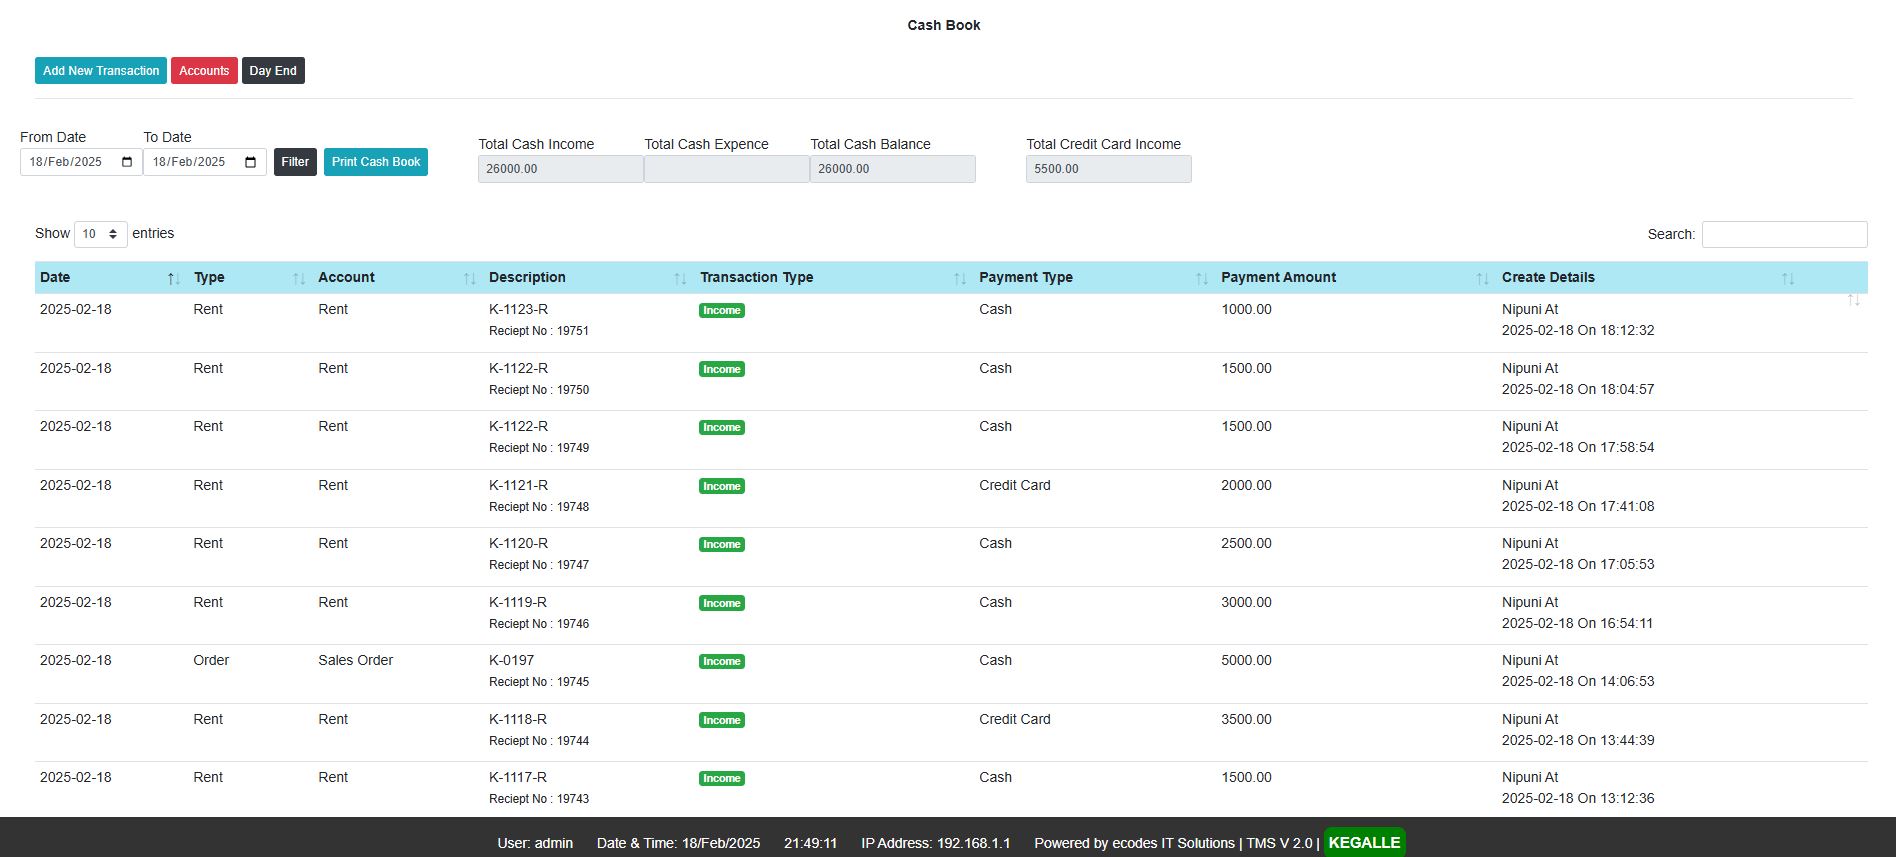
Task: Click Income badge for K-0197 row
Action: point(722,661)
